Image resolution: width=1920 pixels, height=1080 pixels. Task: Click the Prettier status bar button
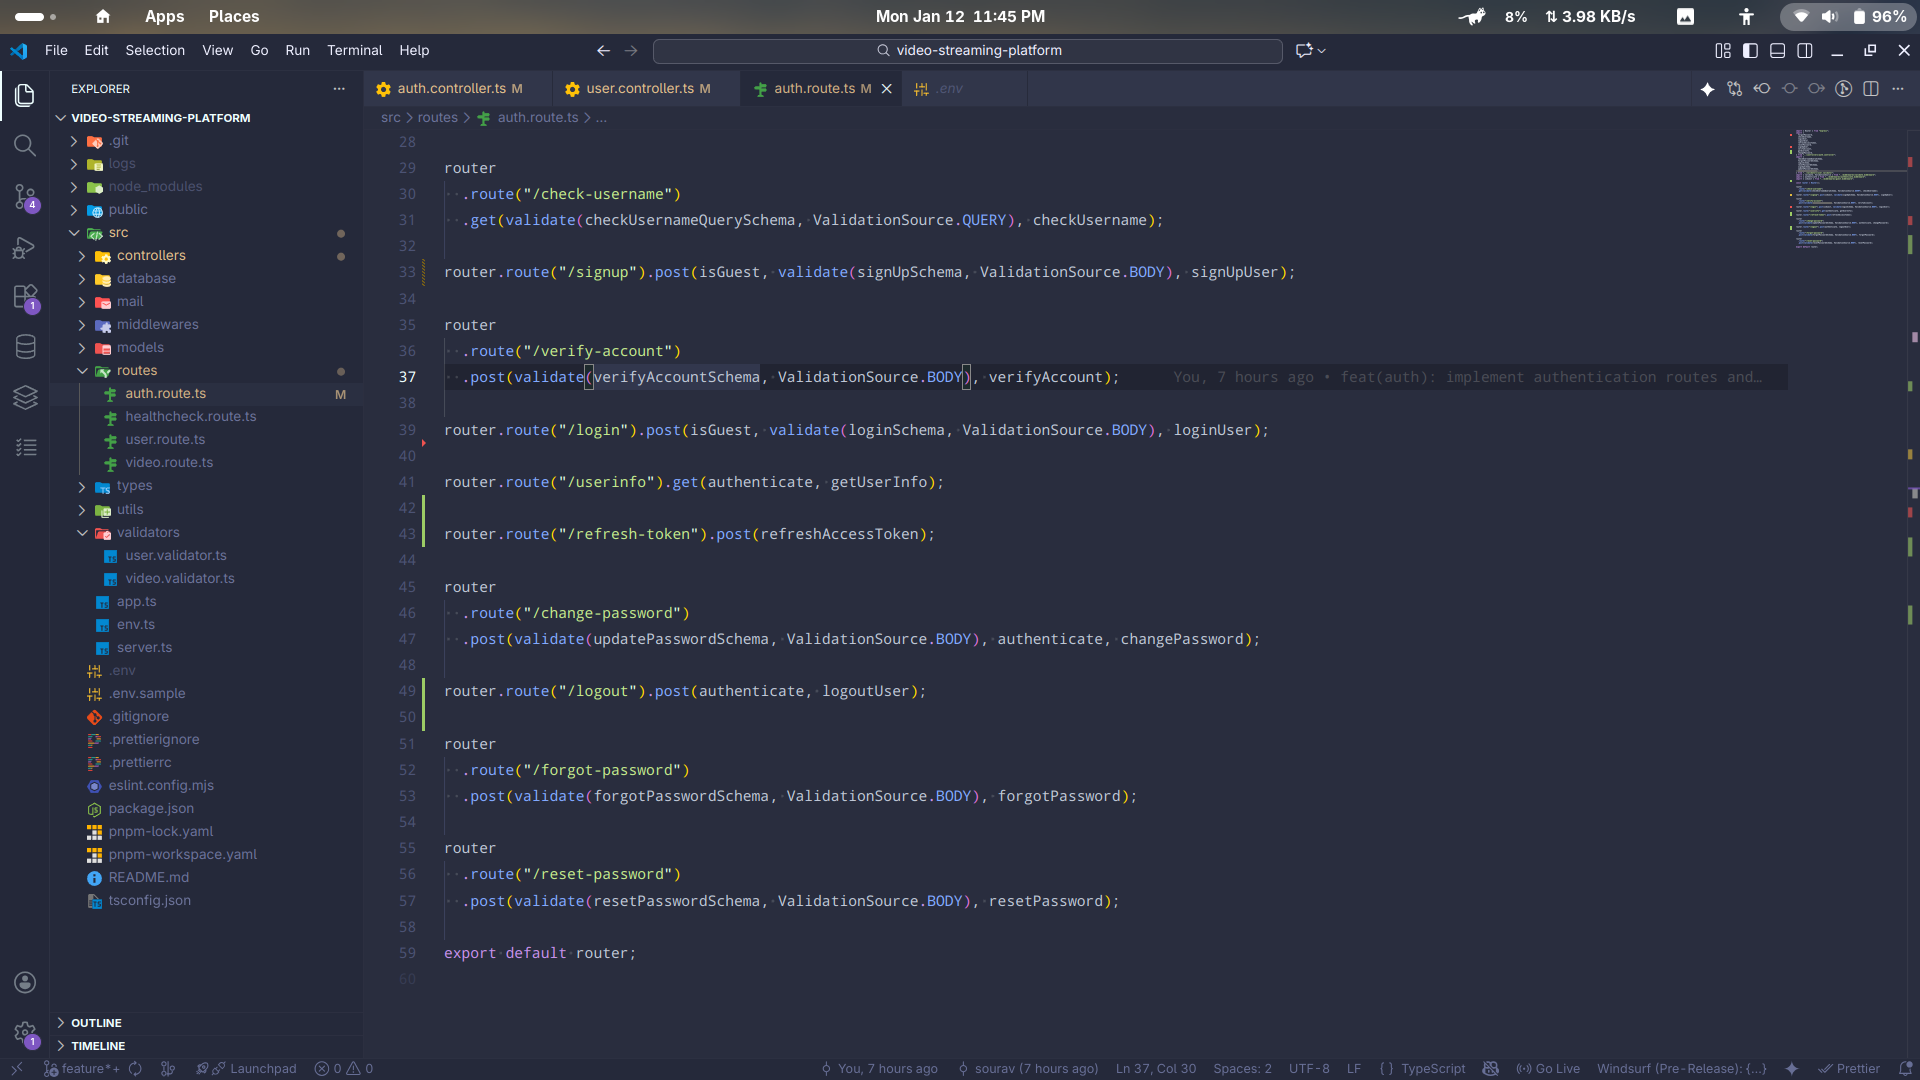(1849, 1068)
